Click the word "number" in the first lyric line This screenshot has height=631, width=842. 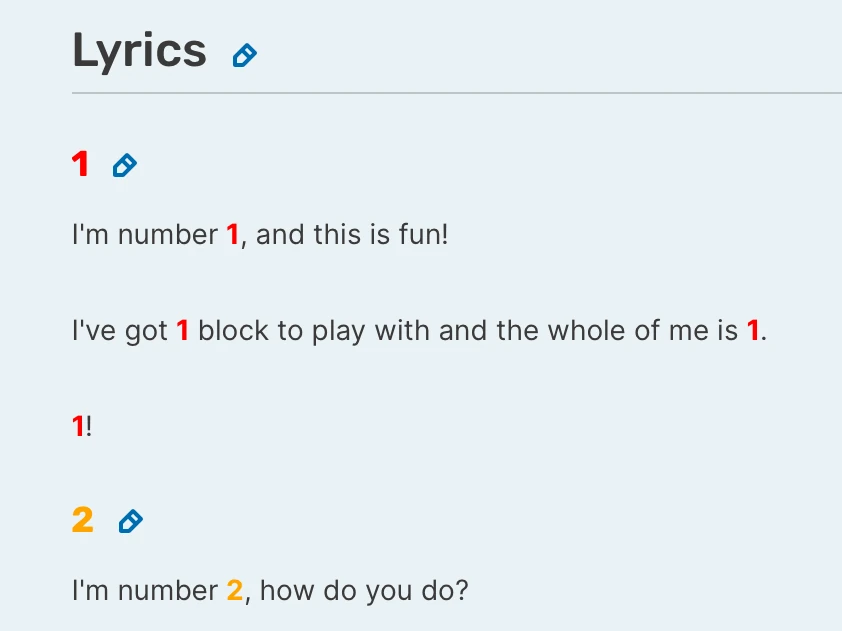(x=167, y=235)
